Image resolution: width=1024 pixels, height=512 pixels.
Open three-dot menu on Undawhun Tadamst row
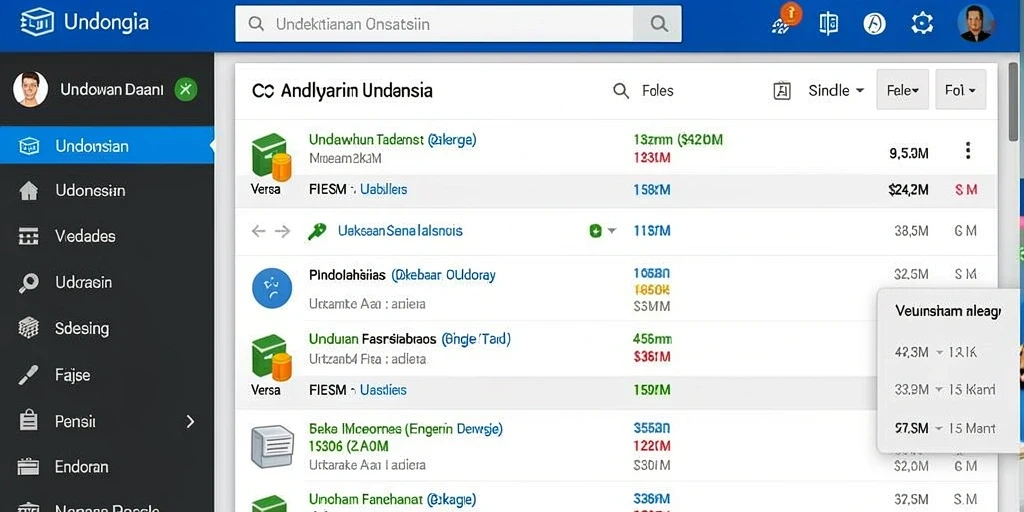click(x=968, y=152)
